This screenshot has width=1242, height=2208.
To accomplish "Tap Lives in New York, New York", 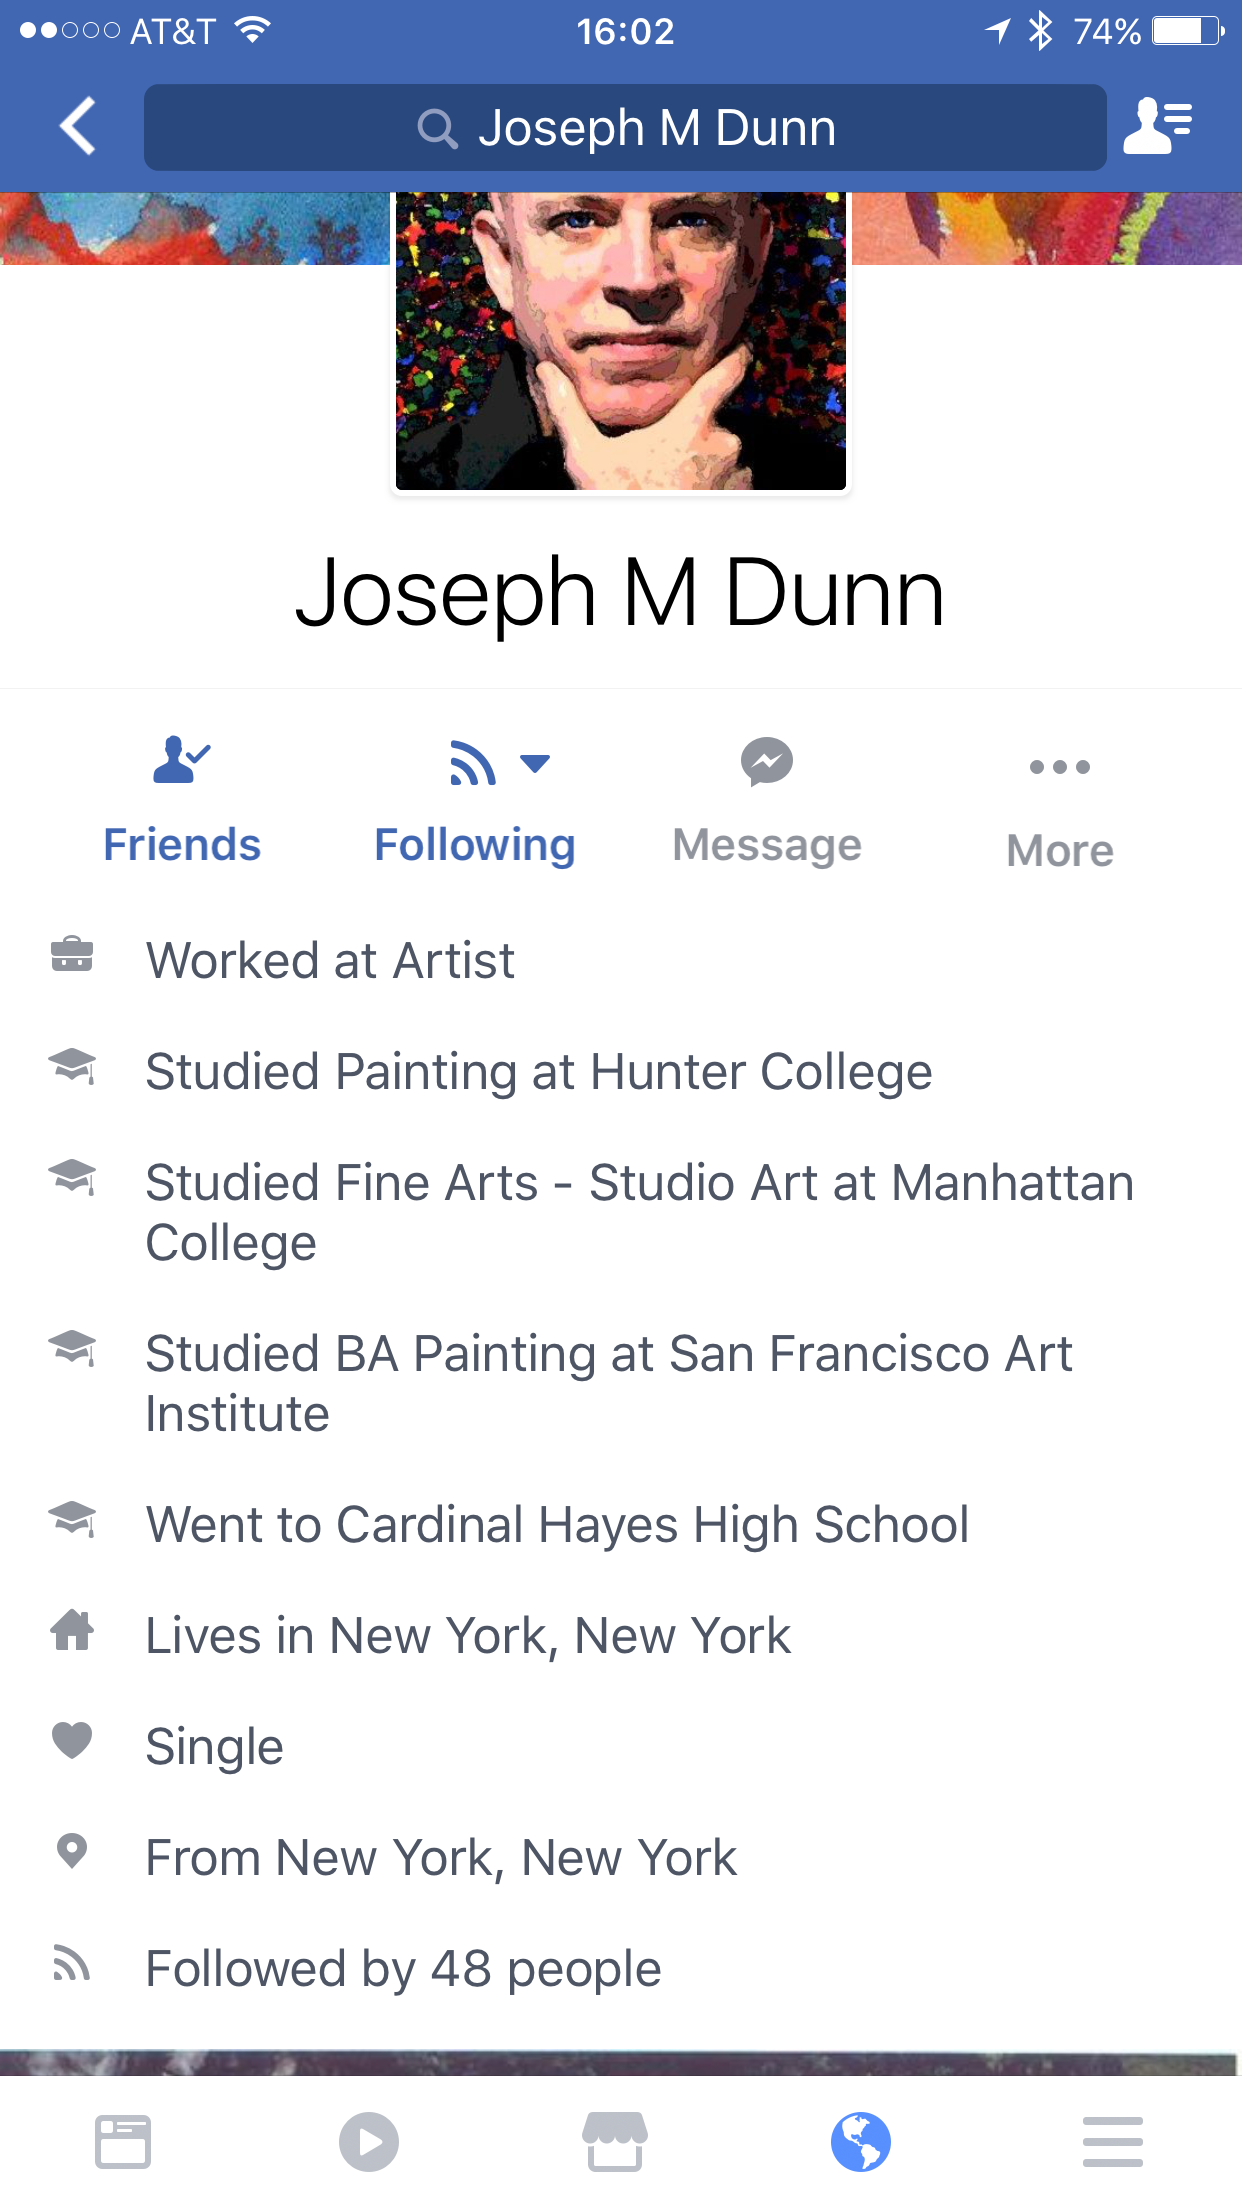I will [468, 1636].
